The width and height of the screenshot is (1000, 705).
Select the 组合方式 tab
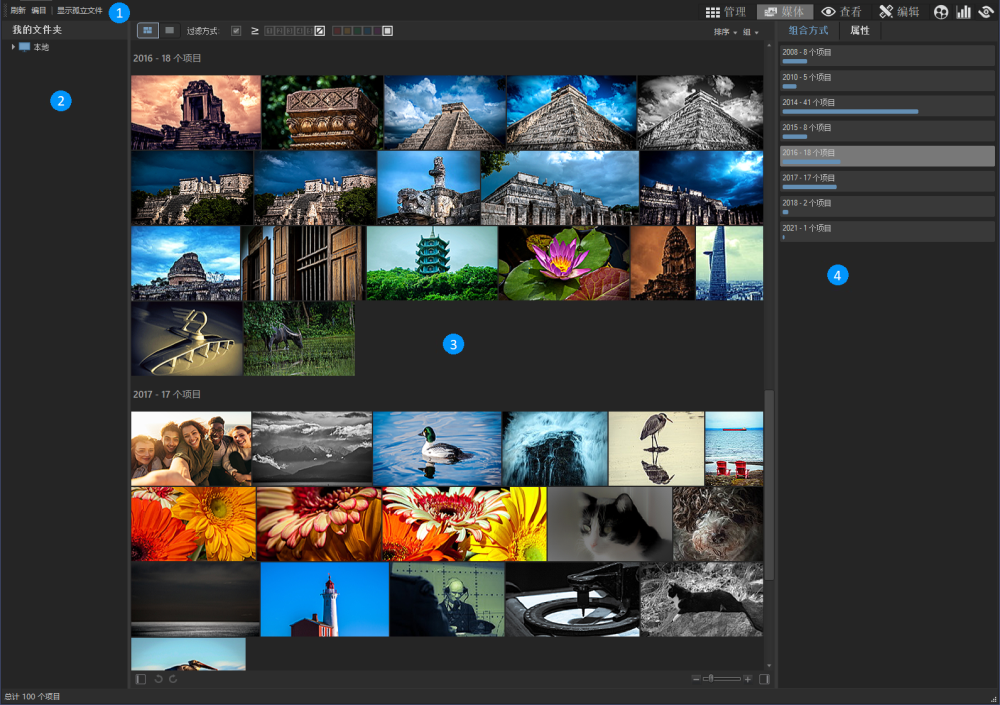tap(808, 31)
